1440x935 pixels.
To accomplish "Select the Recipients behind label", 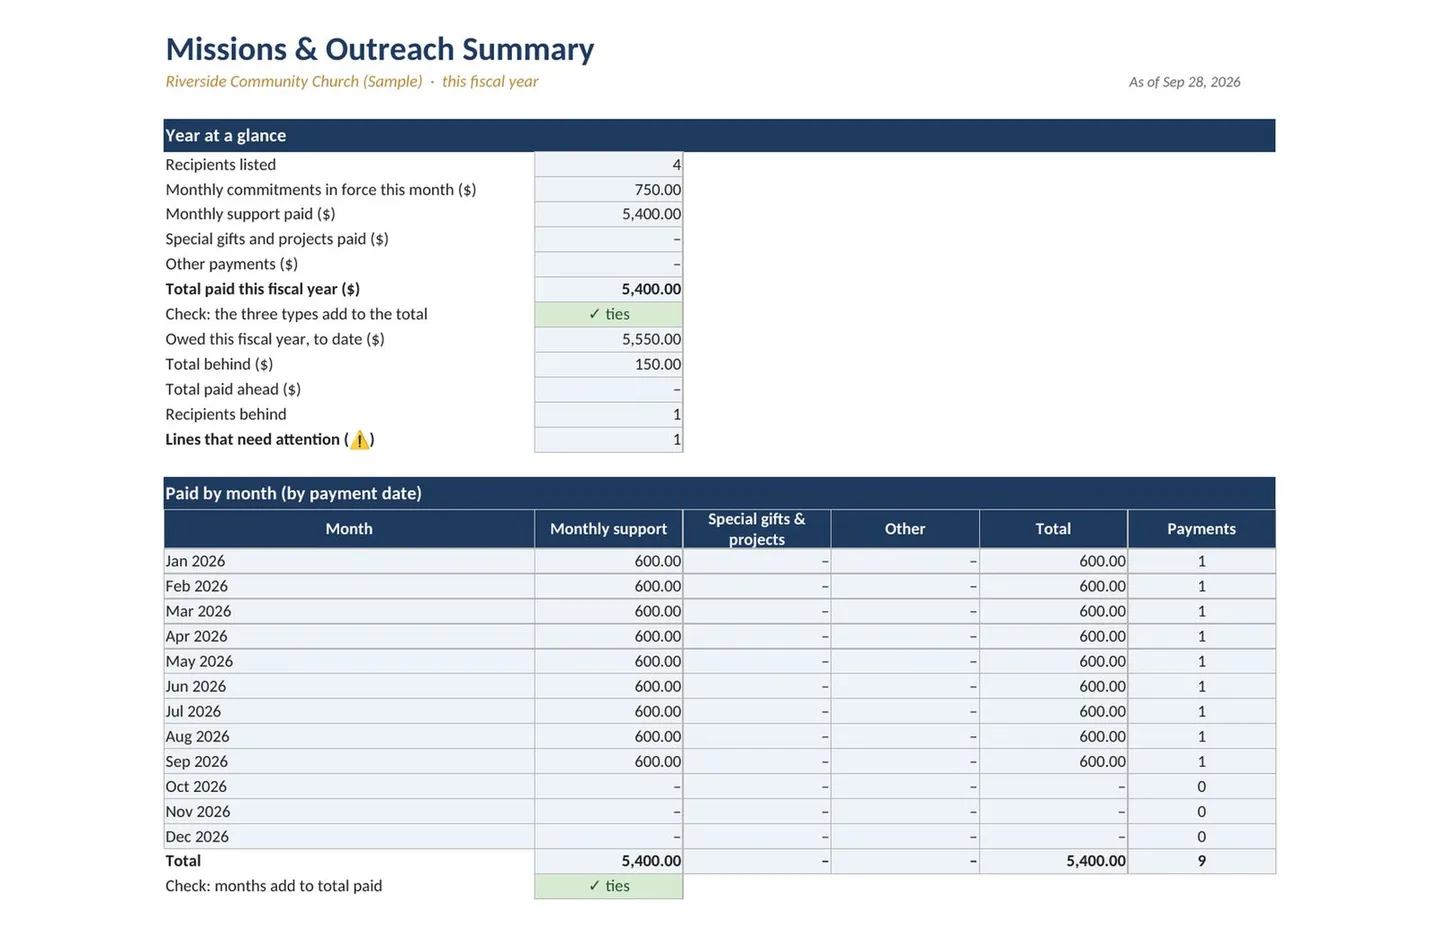I will tap(226, 414).
